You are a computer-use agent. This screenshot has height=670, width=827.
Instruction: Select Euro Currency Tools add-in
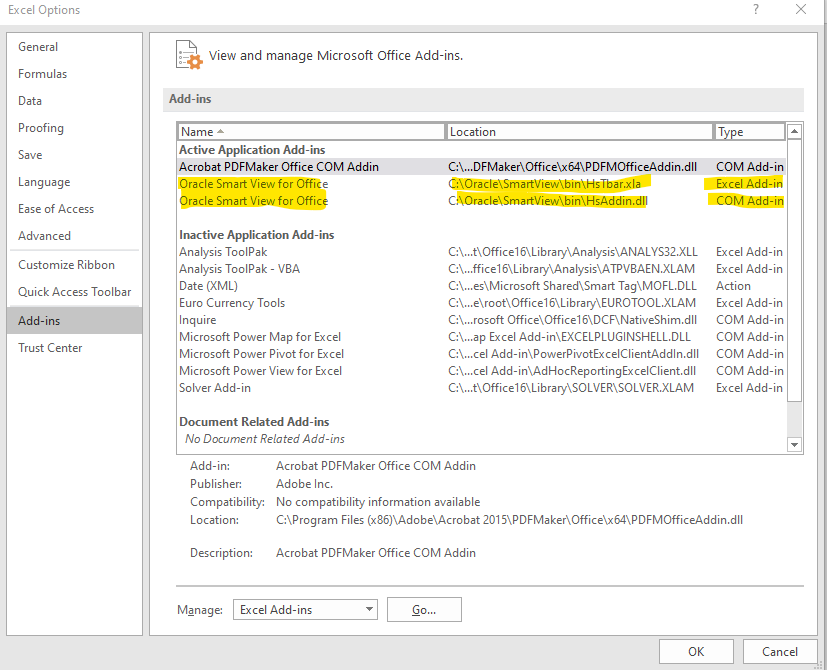click(481, 303)
